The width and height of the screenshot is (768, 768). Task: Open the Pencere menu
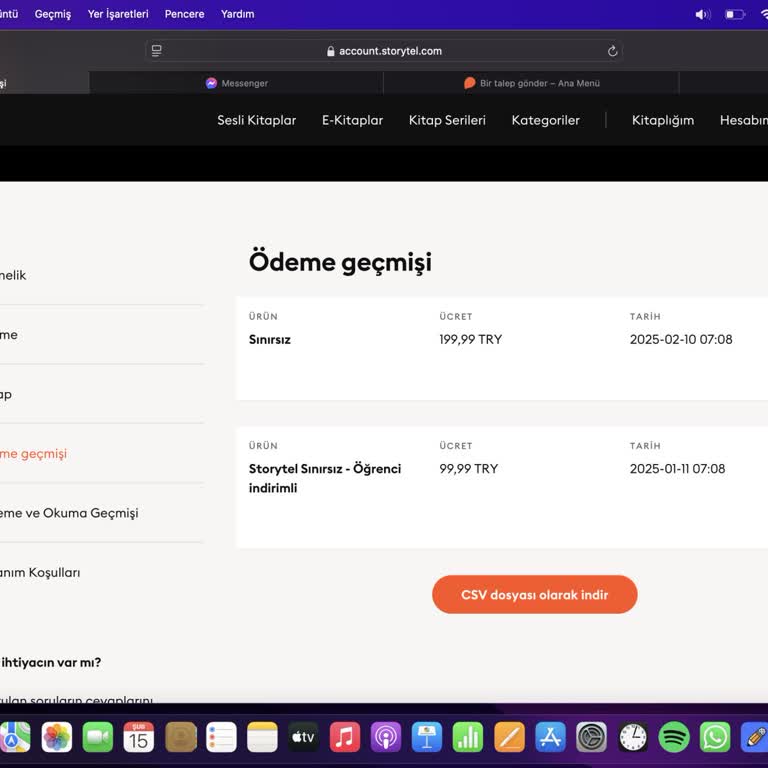184,14
